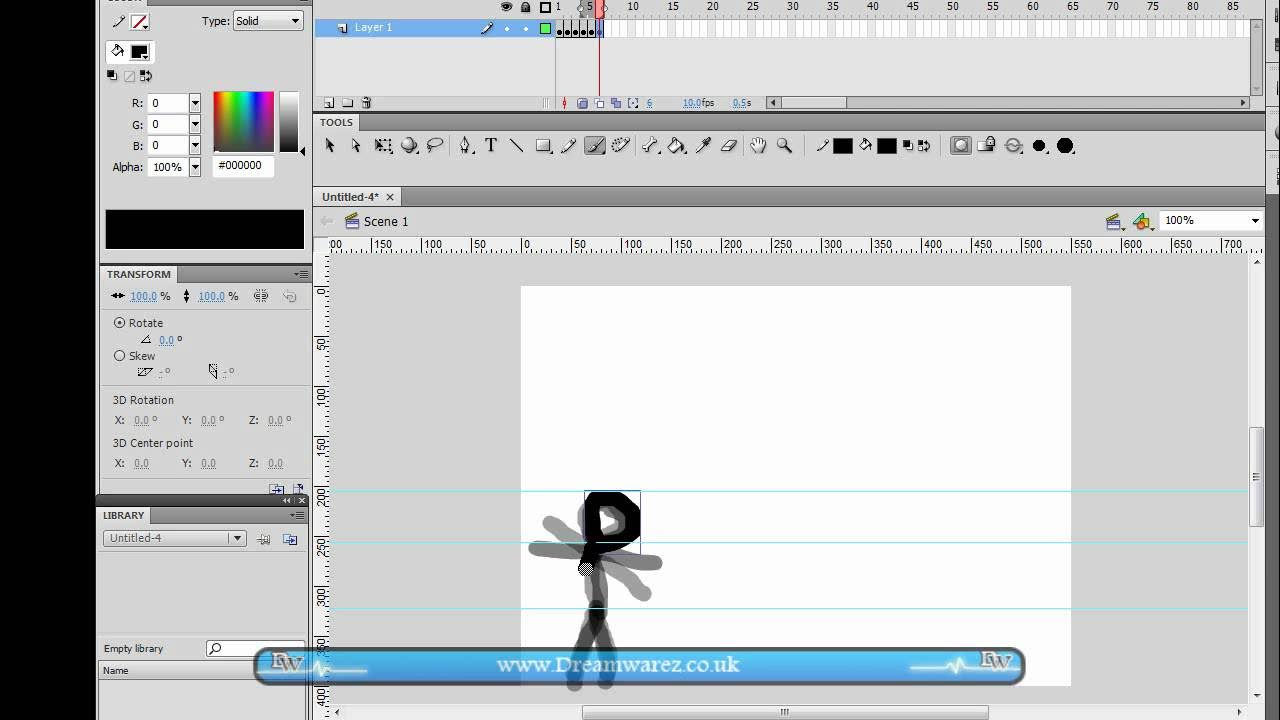Open brush size option in Tools bar
This screenshot has width=1280, height=720.
pos(1040,146)
